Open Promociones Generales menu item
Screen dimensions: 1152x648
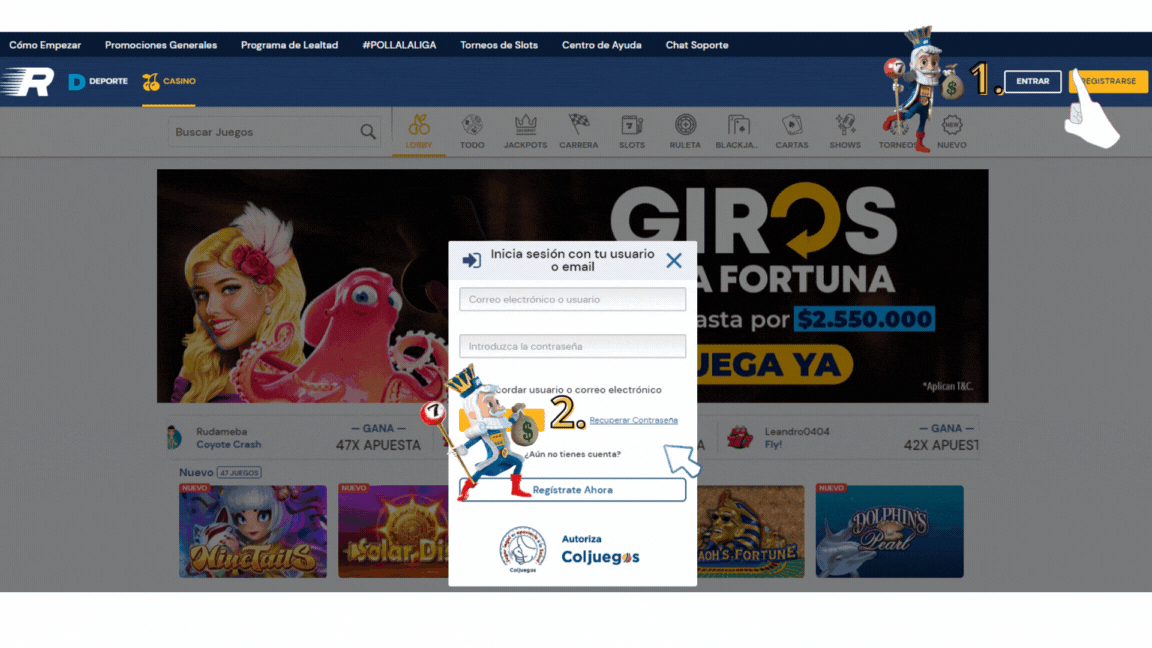click(161, 45)
